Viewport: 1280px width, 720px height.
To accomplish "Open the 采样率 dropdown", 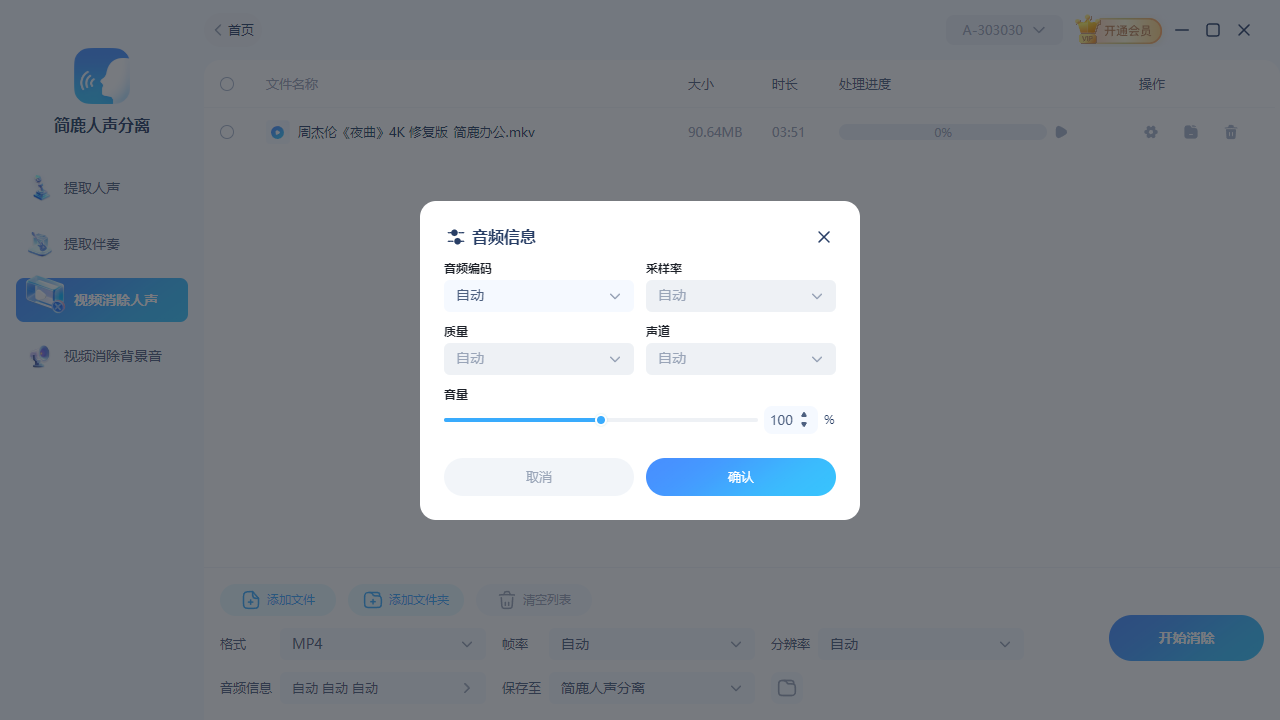I will [x=741, y=296].
